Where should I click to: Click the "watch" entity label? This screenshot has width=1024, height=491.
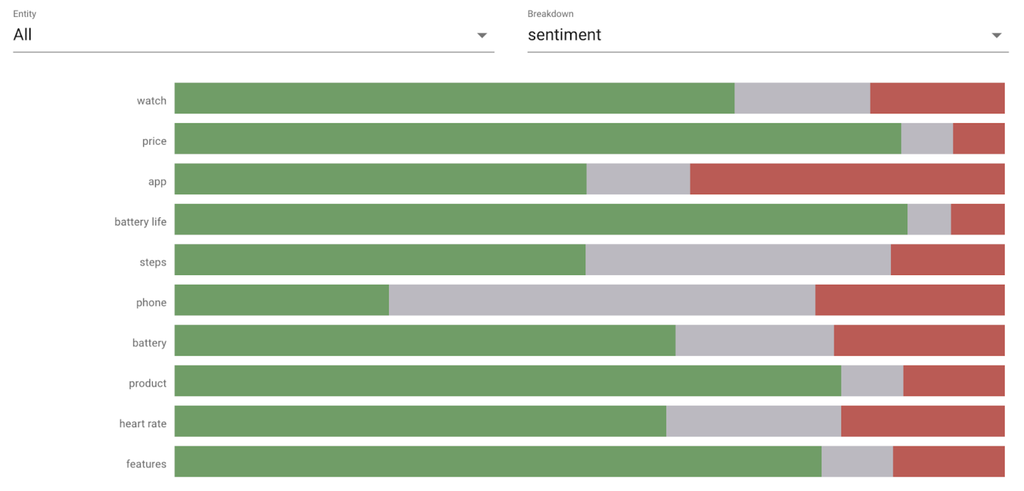152,101
